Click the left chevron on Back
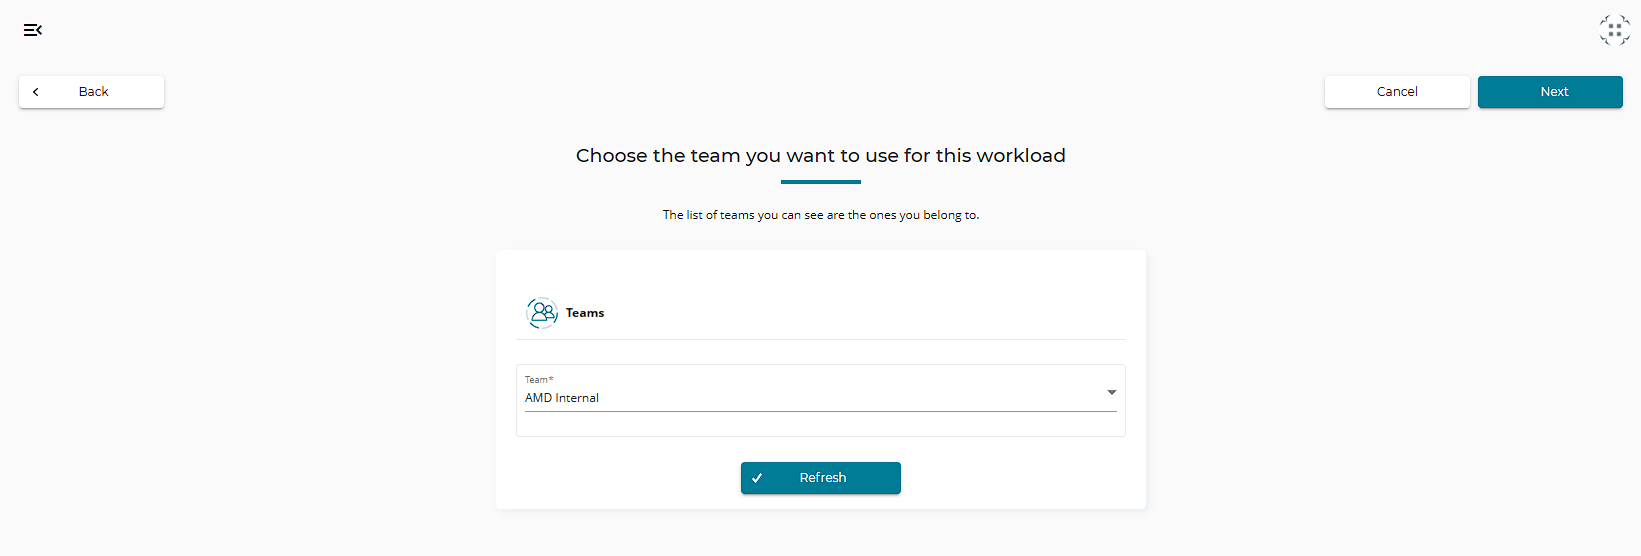Viewport: 1641px width, 556px height. coord(36,92)
